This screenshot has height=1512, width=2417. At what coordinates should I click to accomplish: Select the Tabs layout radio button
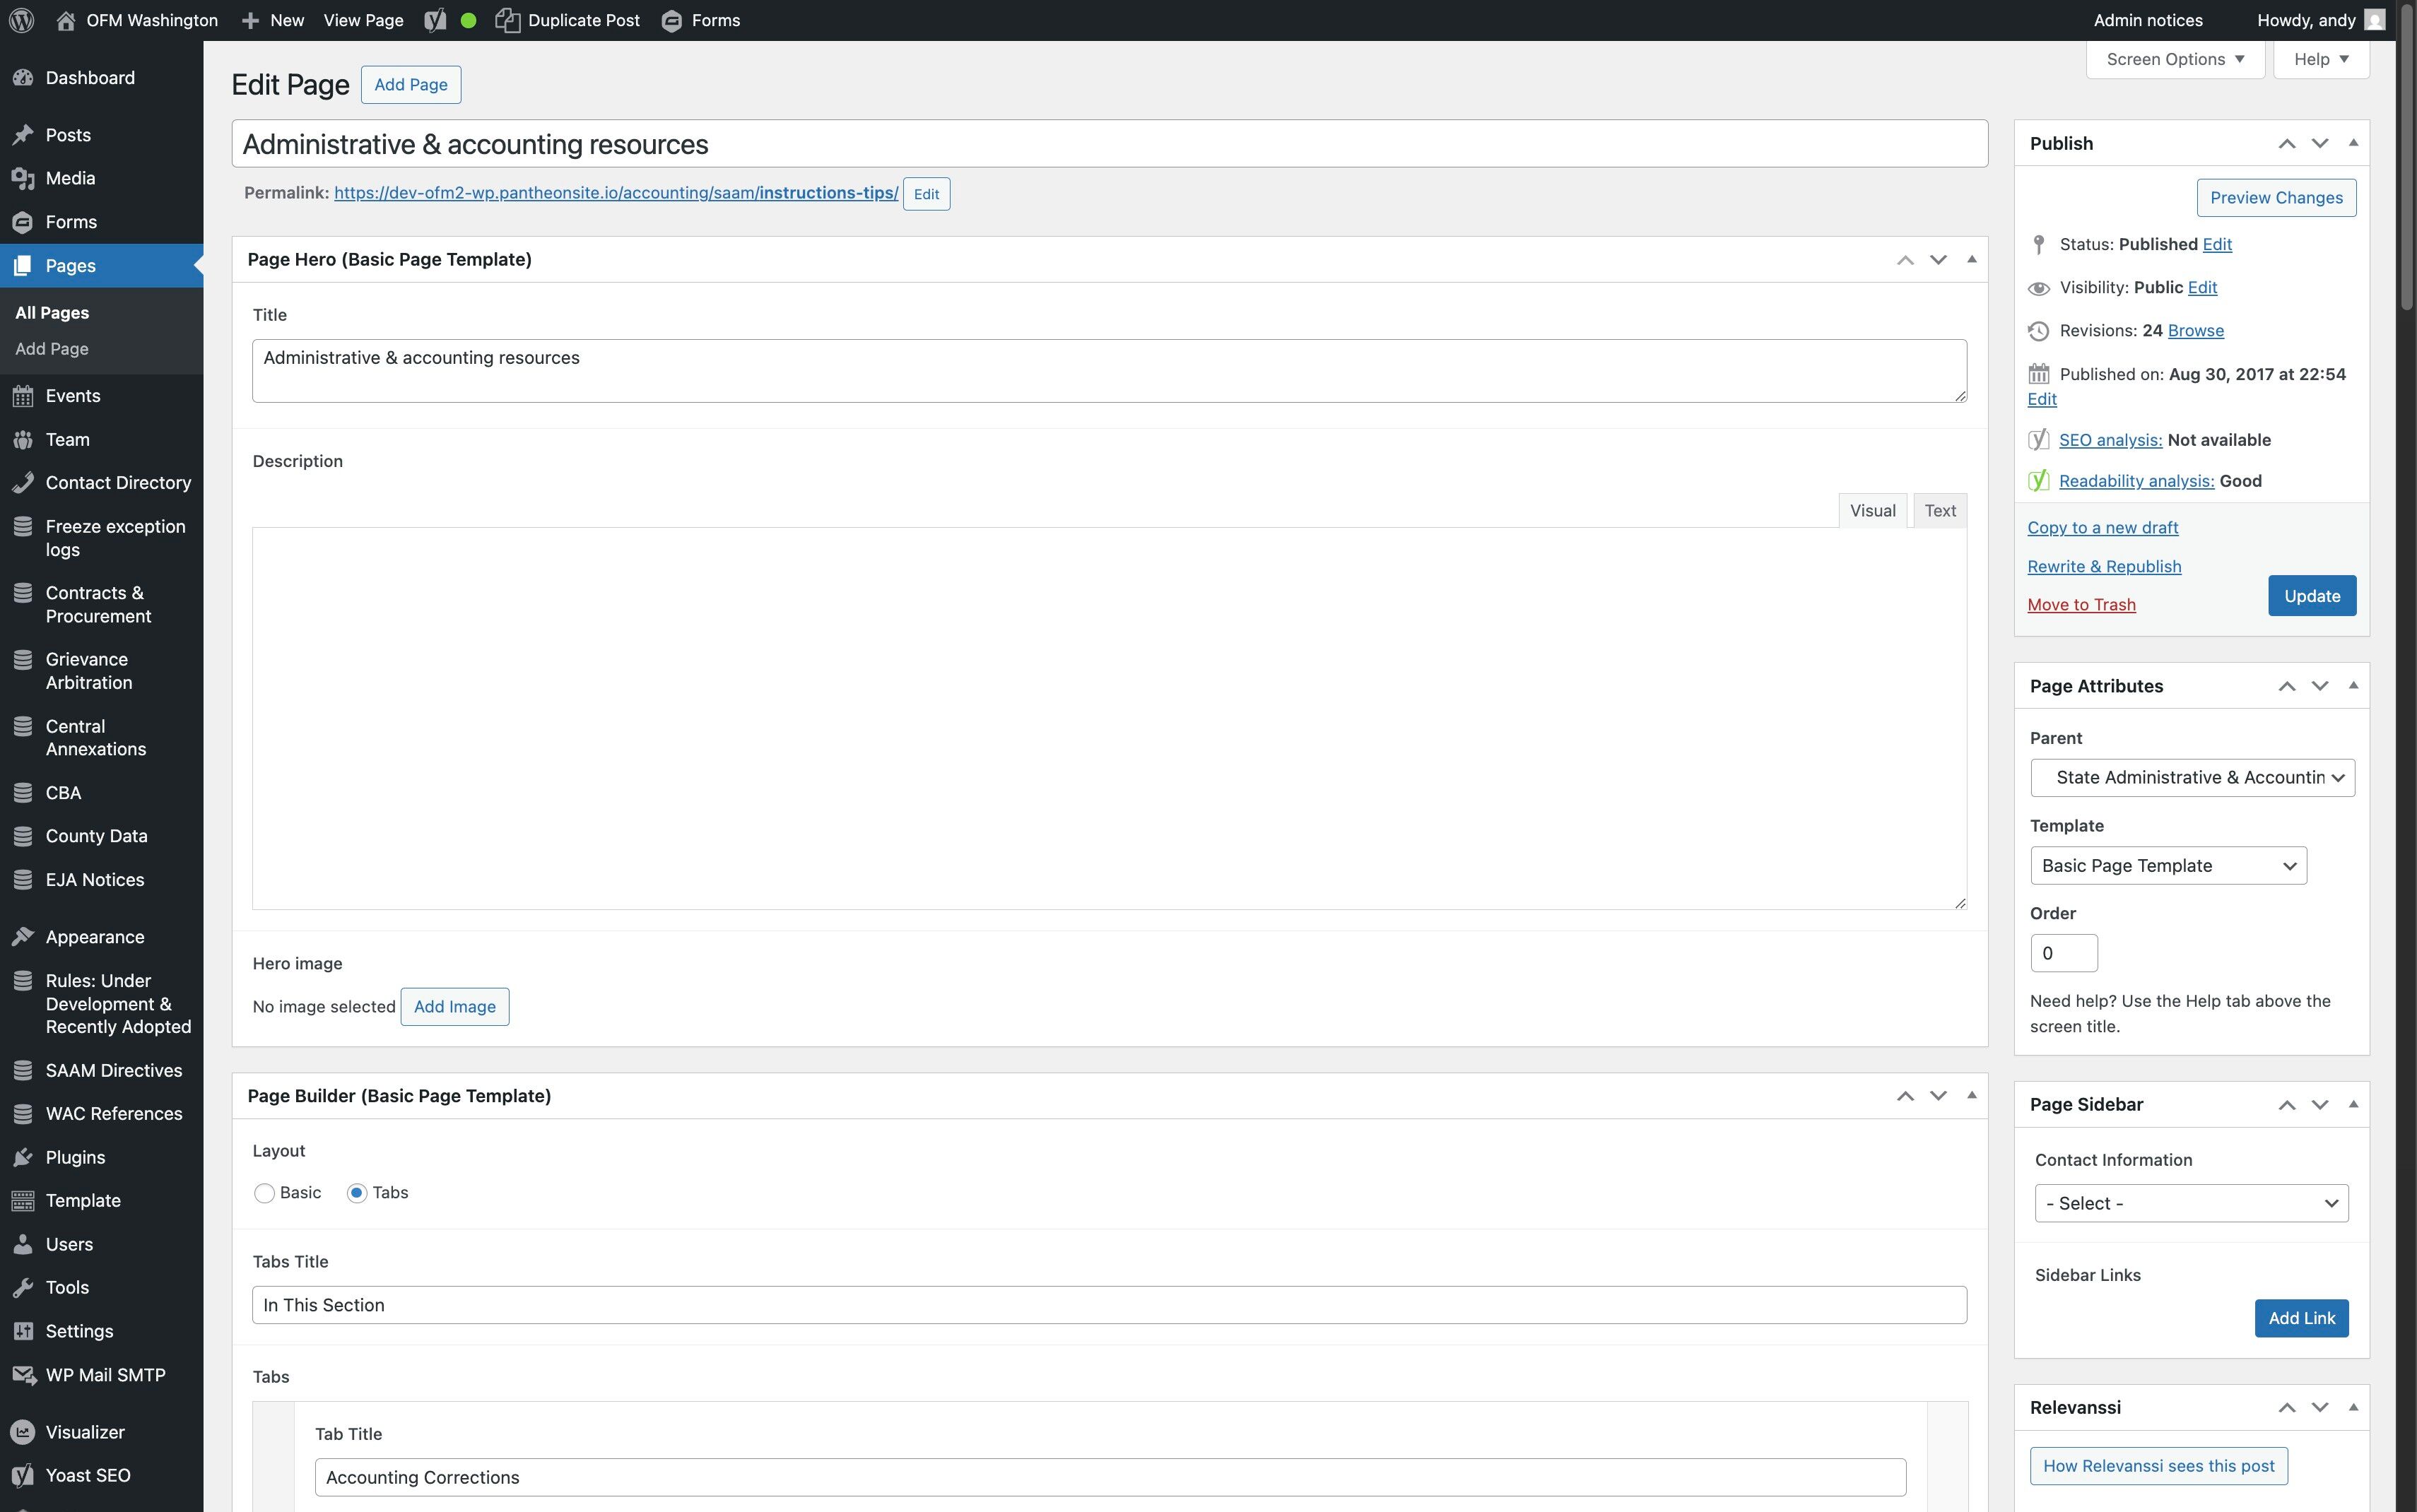pos(357,1193)
